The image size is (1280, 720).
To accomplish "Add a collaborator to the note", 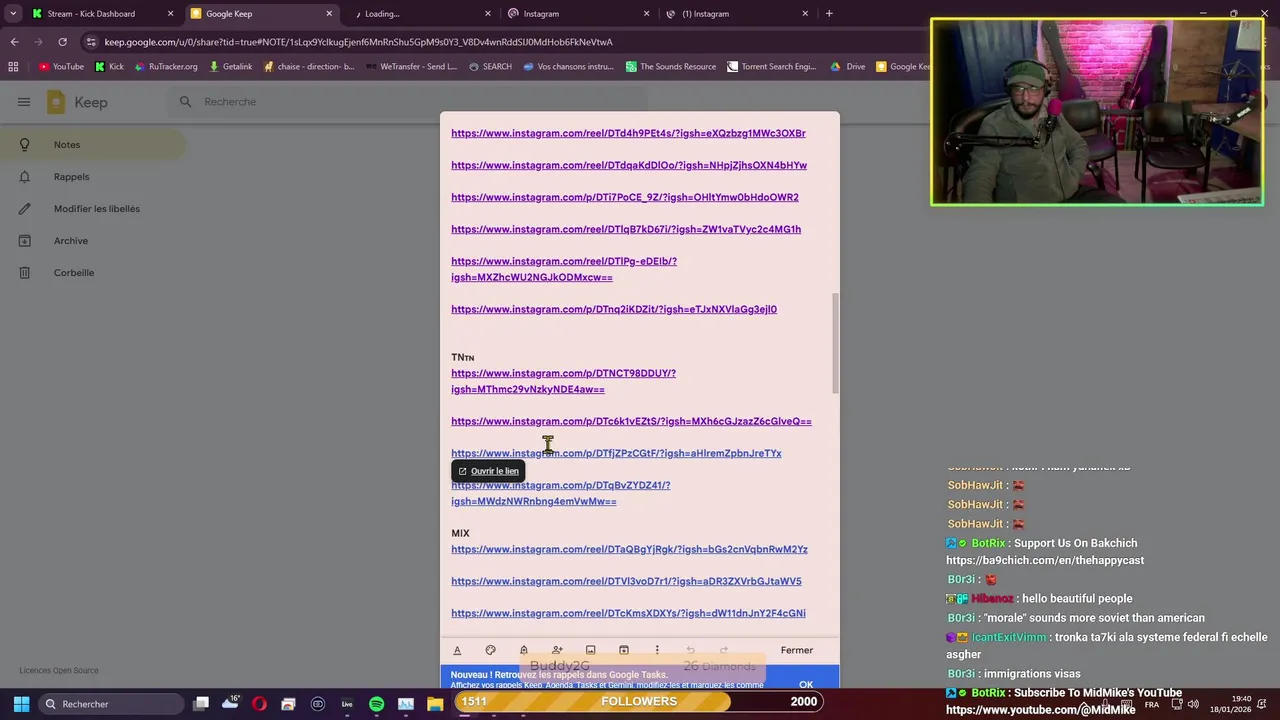I will tap(557, 650).
